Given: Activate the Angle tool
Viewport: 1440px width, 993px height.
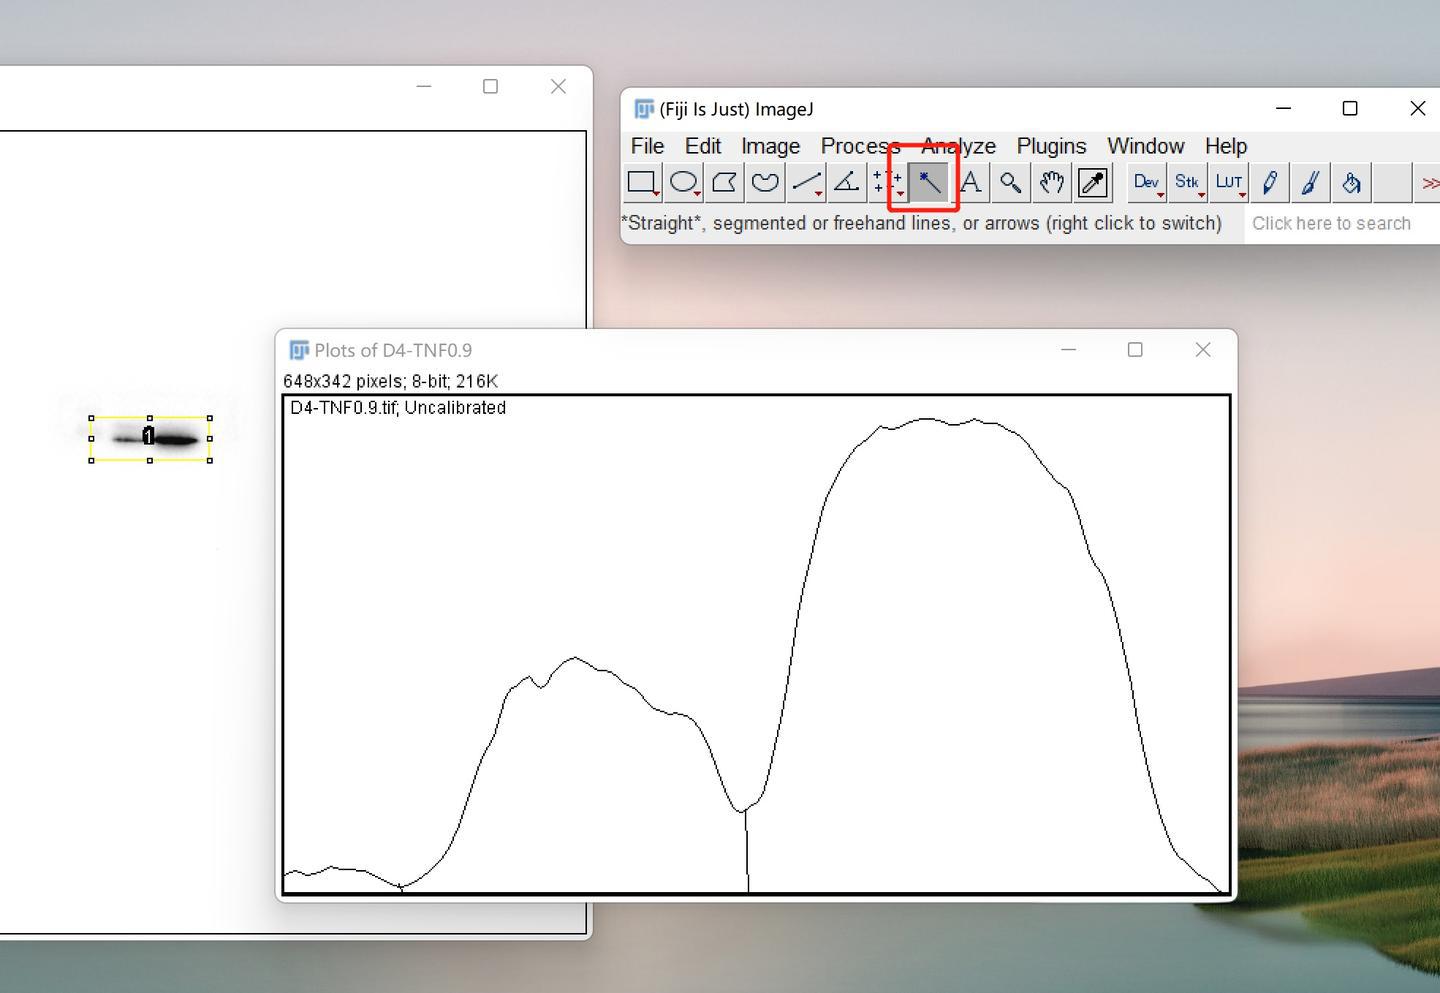Looking at the screenshot, I should point(847,183).
